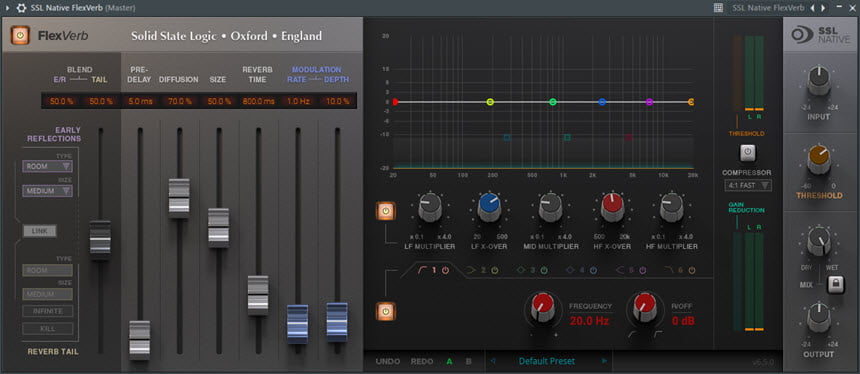Toggle the FlexVerb plugin power button
Viewport: 860px width, 374px height.
pos(20,36)
